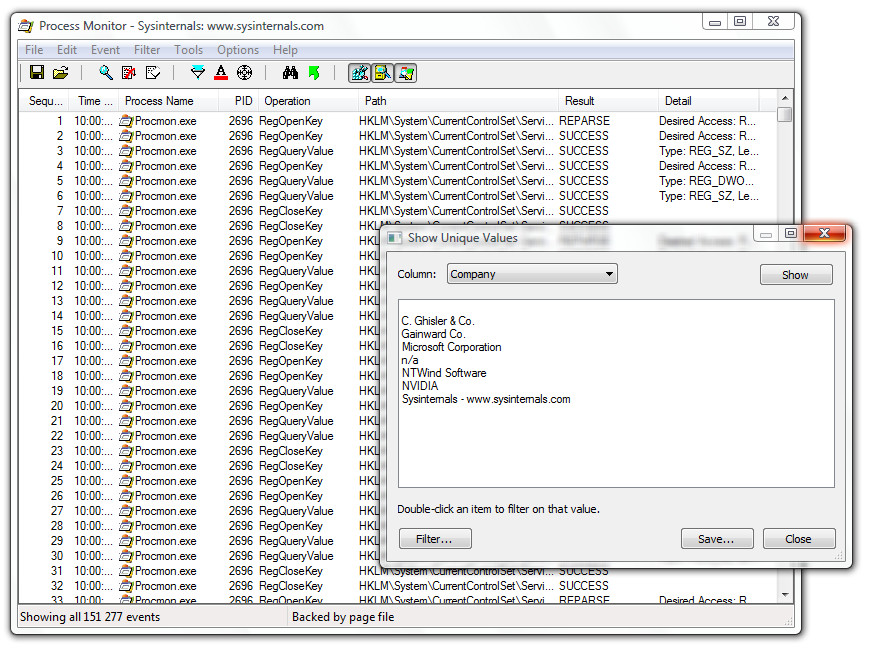Click the Autoscroll toolbar icon
This screenshot has height=648, width=869.
[x=129, y=73]
